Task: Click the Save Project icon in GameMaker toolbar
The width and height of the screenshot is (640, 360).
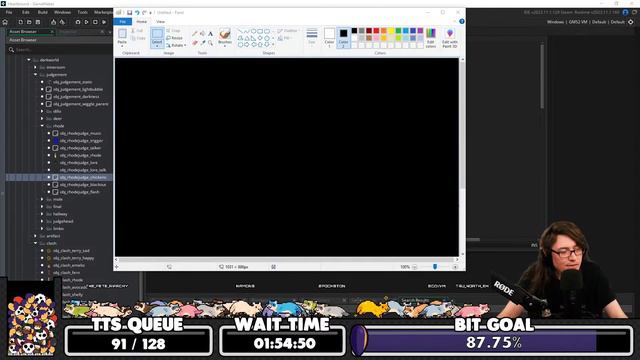Action: (x=38, y=22)
